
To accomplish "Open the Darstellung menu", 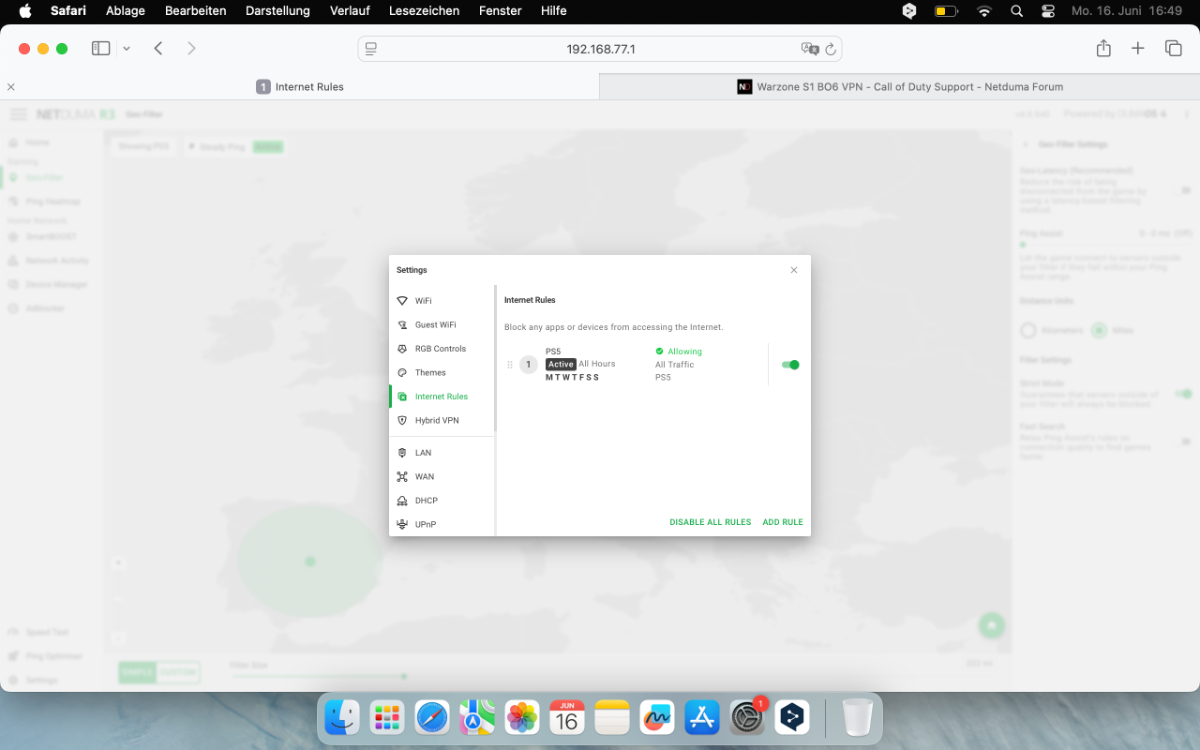I will click(275, 11).
